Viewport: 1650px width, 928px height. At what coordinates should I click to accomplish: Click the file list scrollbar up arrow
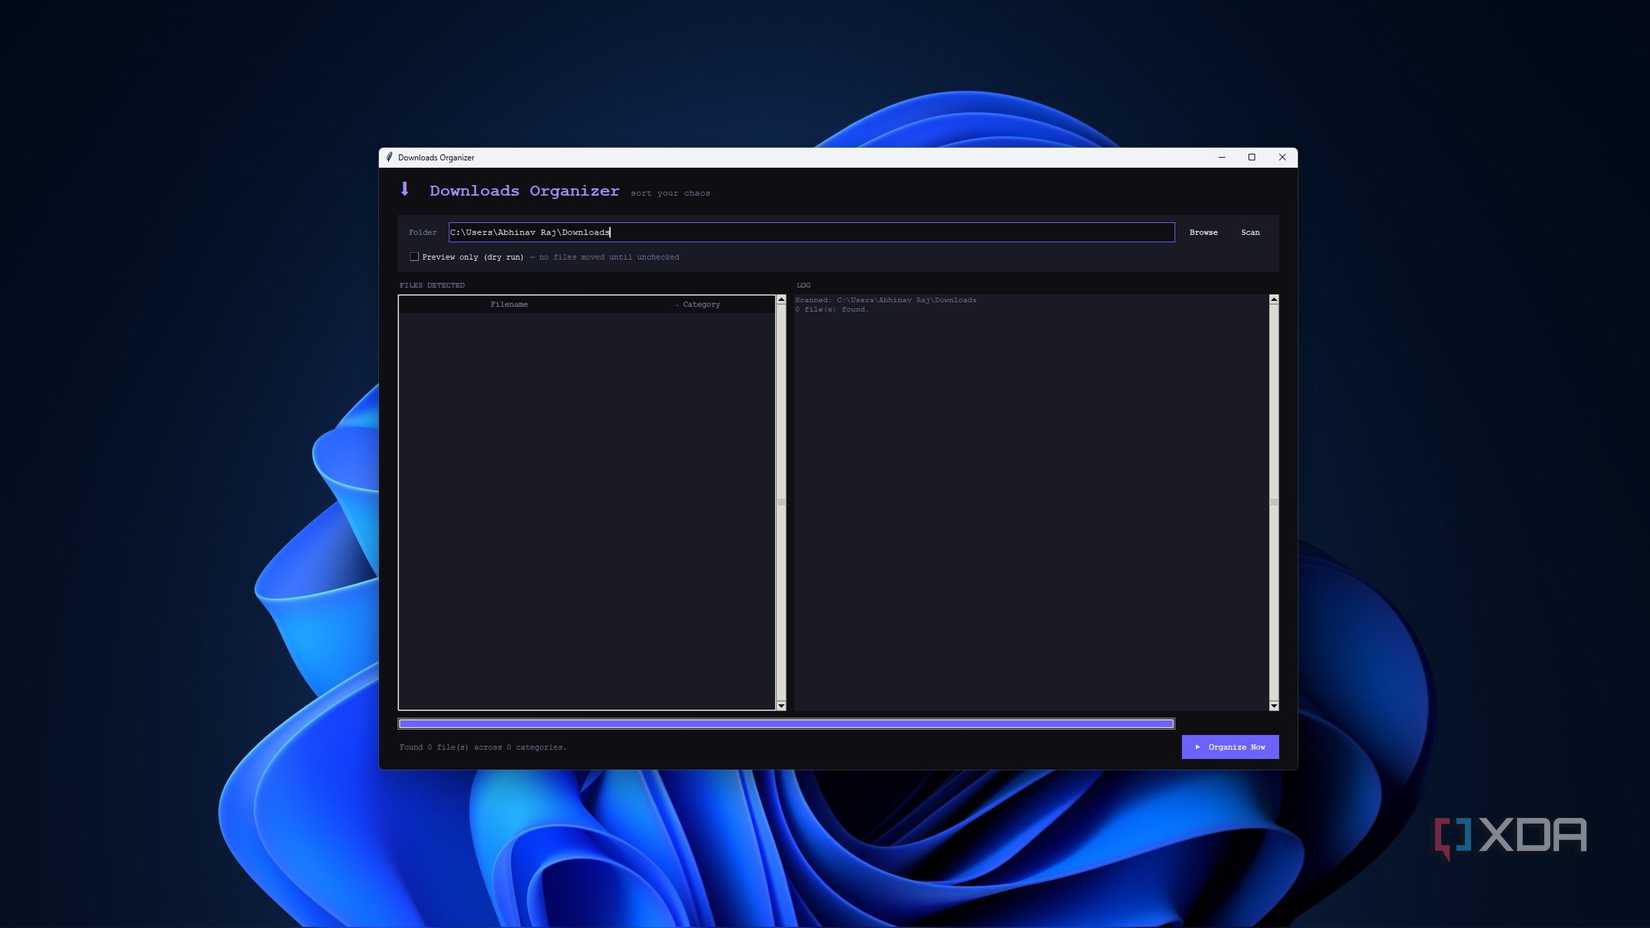click(781, 300)
